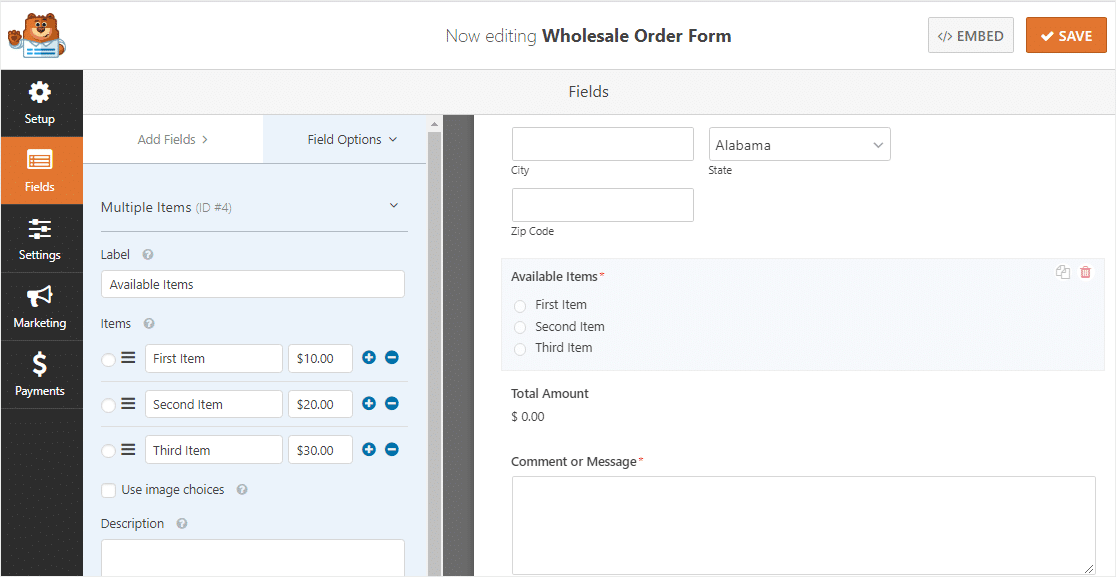Grab the Third Item reorder handle

coord(128,450)
